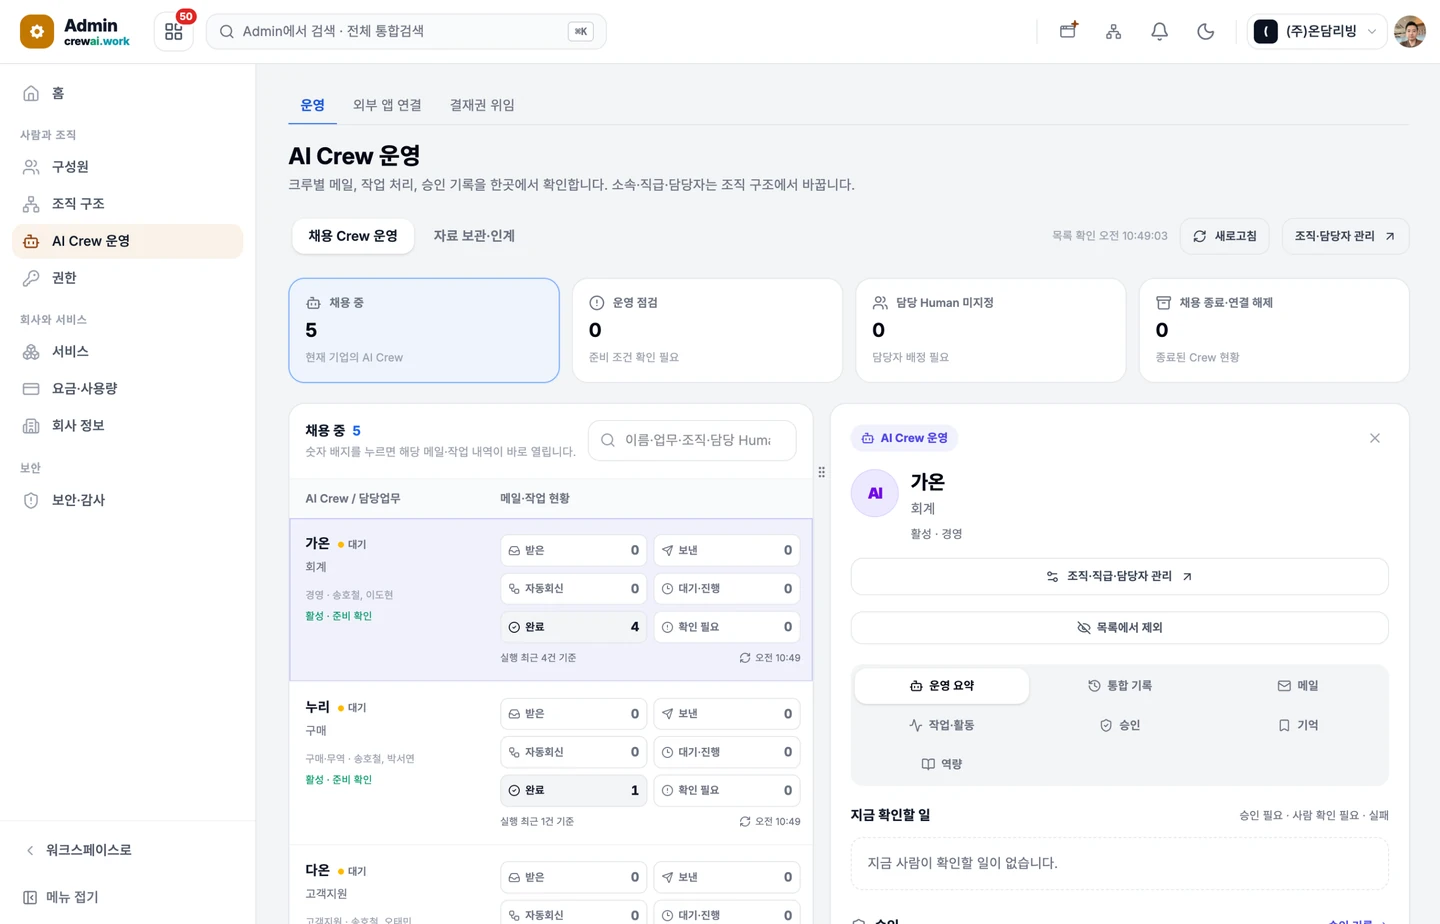1440x924 pixels.
Task: Open 다온 보낸 mail badge
Action: pos(727,877)
